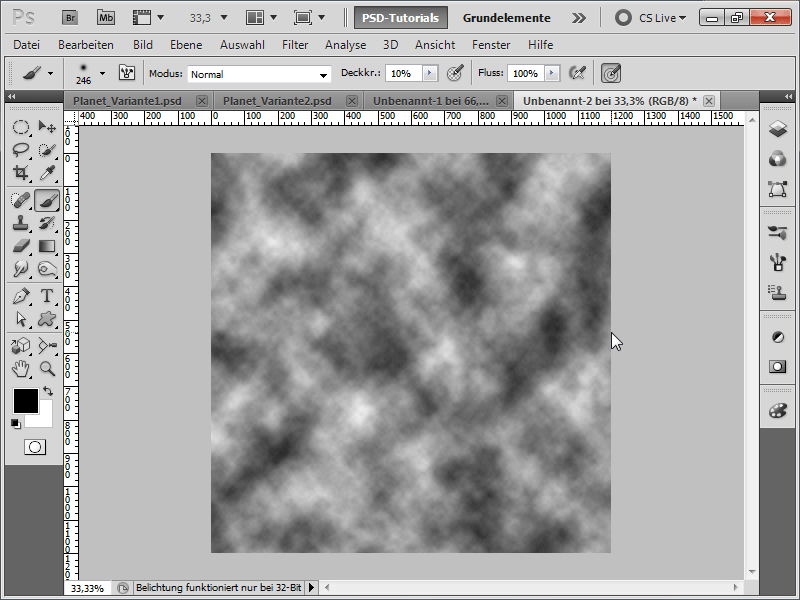Swap foreground and background colors

(x=48, y=391)
